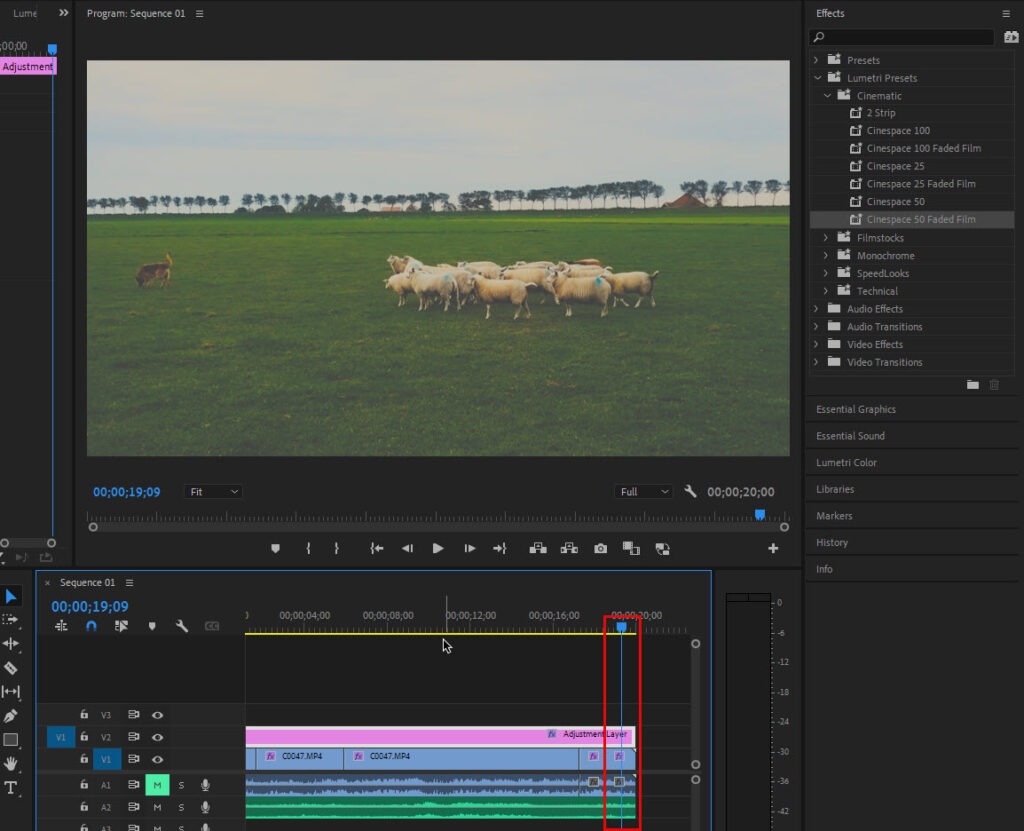Screen dimensions: 1024x831
Task: Open the Program monitor settings wrench
Action: tap(690, 492)
